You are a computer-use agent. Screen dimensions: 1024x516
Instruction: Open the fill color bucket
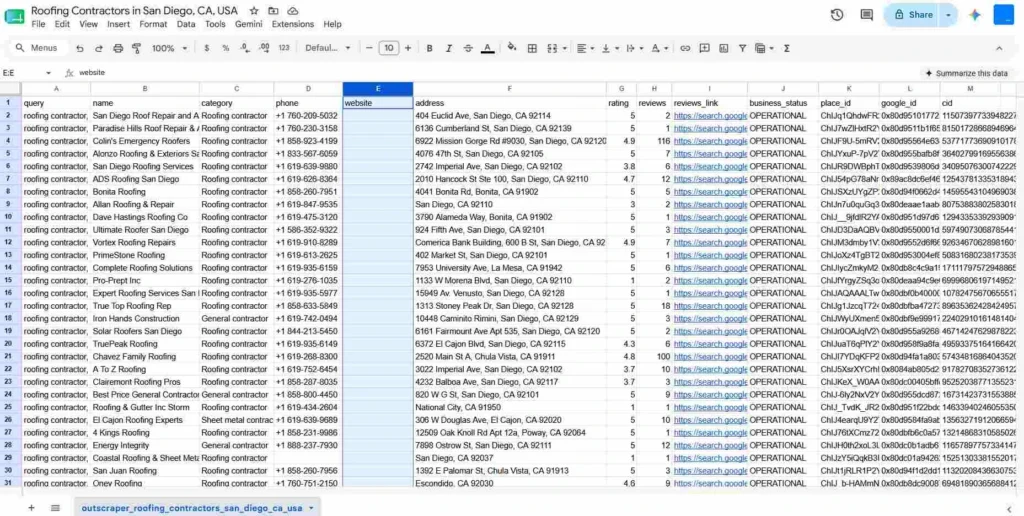point(512,48)
